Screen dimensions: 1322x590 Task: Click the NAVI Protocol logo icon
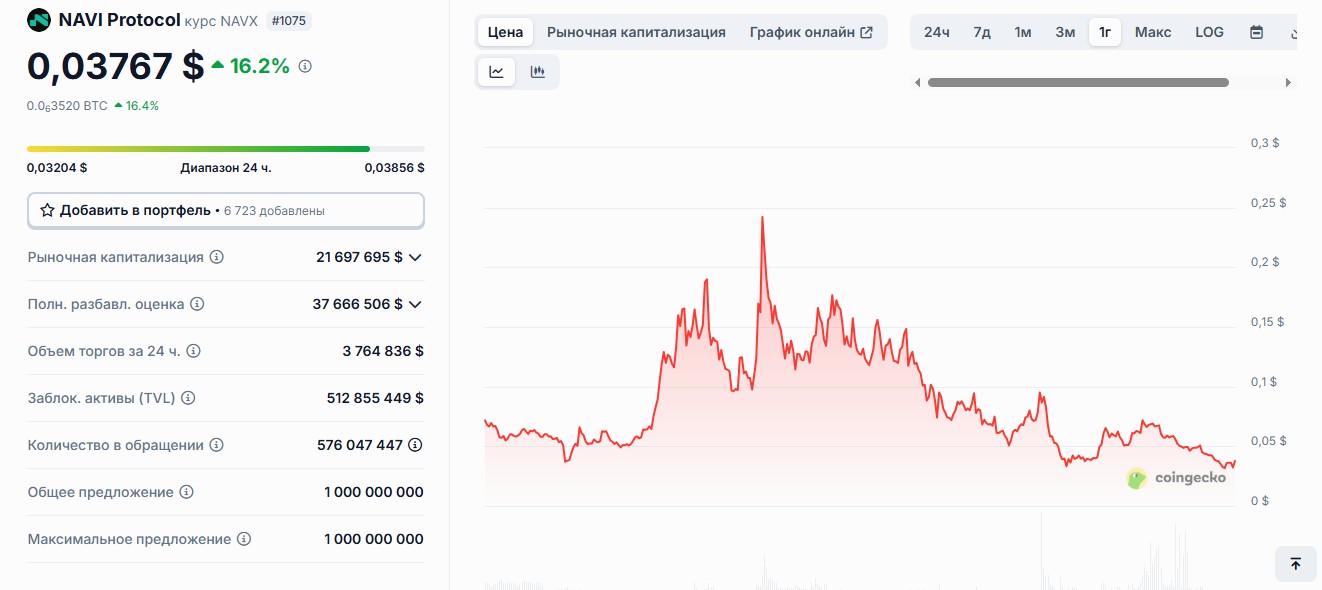39,19
